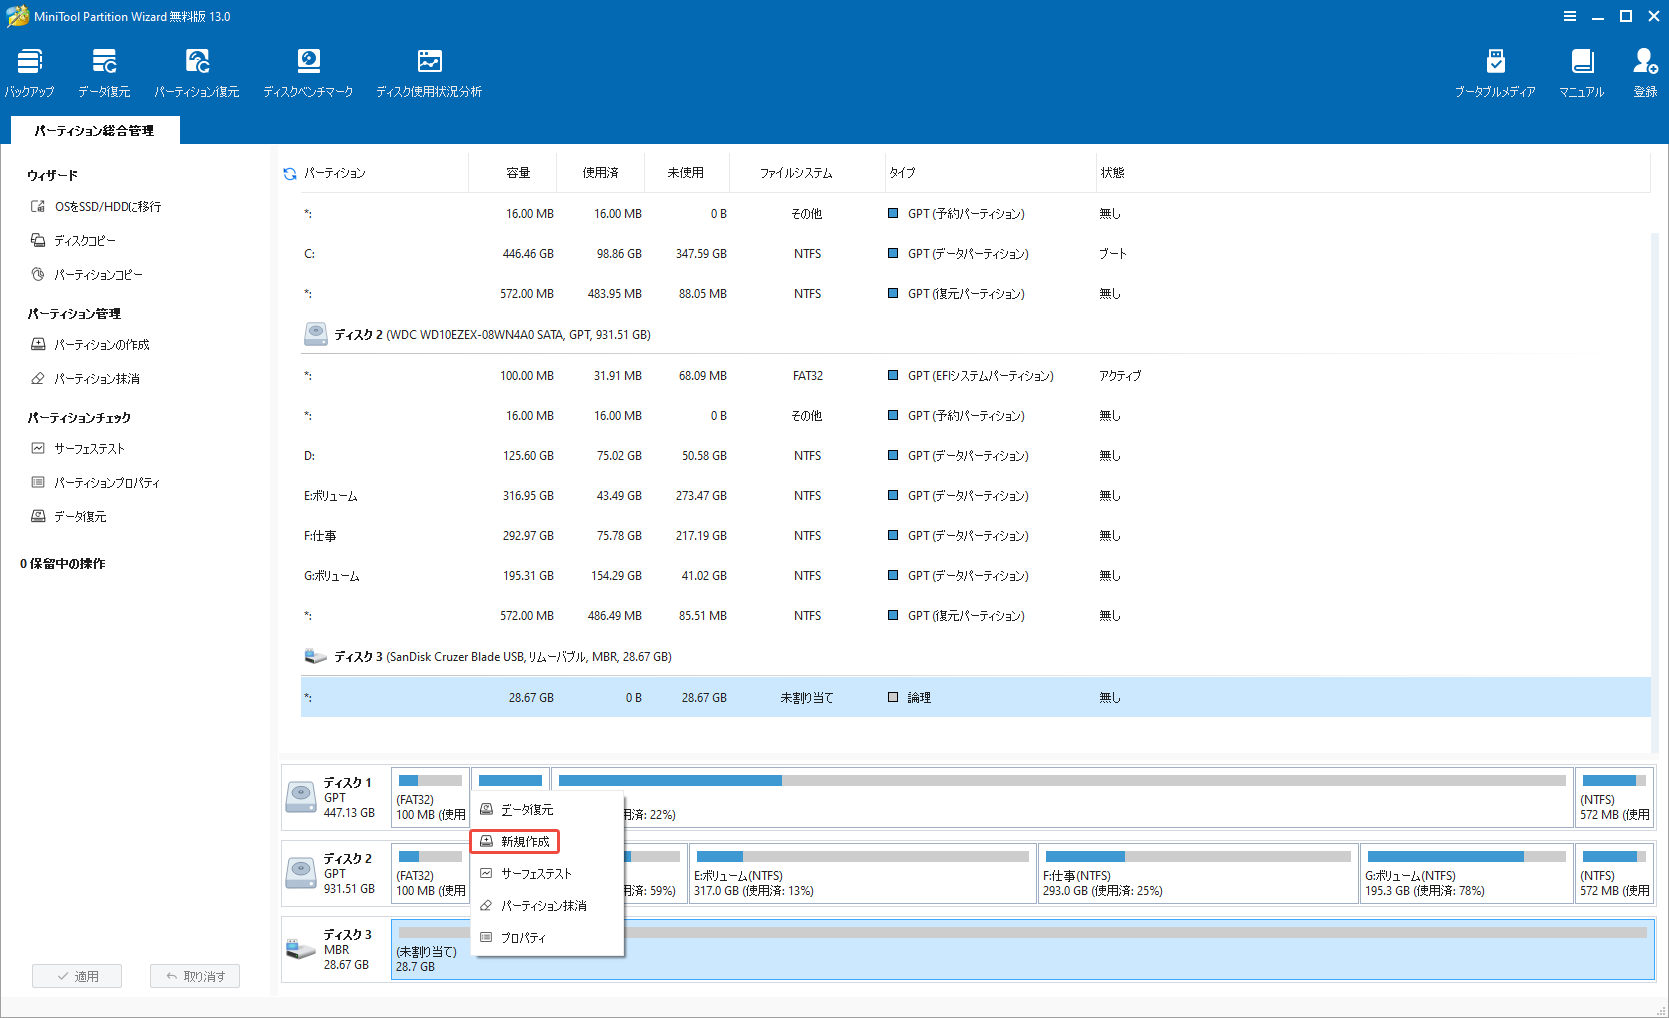
Task: Start ディスクベンチマーク (Disk Benchmark)
Action: click(x=308, y=70)
